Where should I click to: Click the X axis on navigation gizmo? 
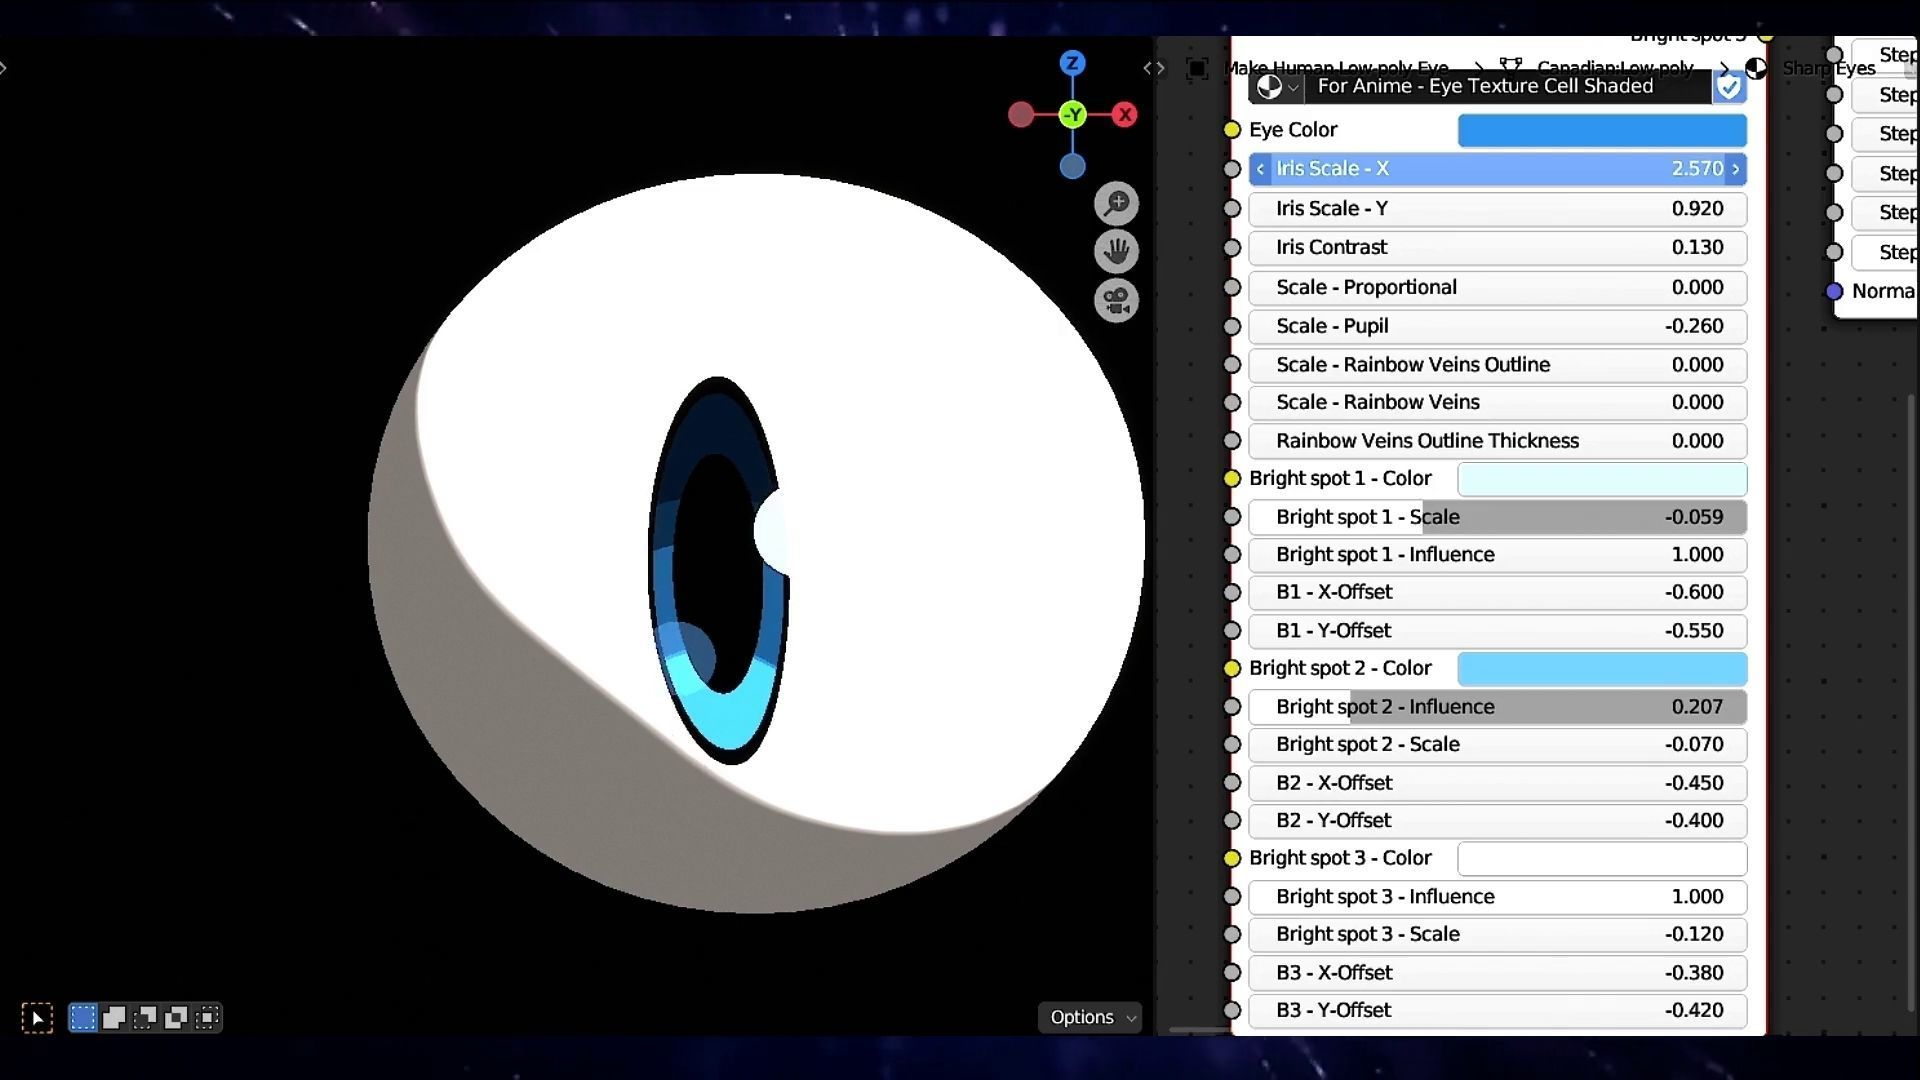pyautogui.click(x=1125, y=115)
